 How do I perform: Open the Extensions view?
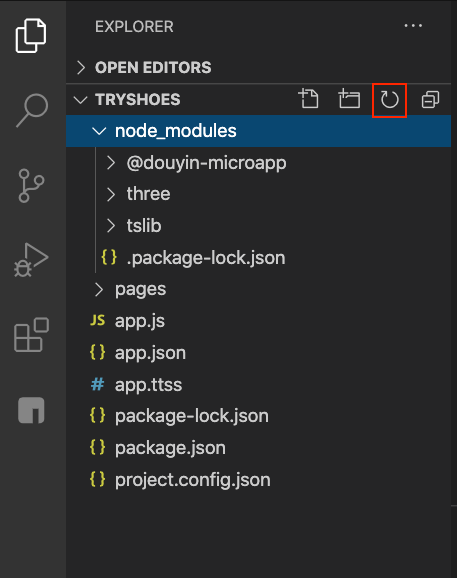pos(31,335)
